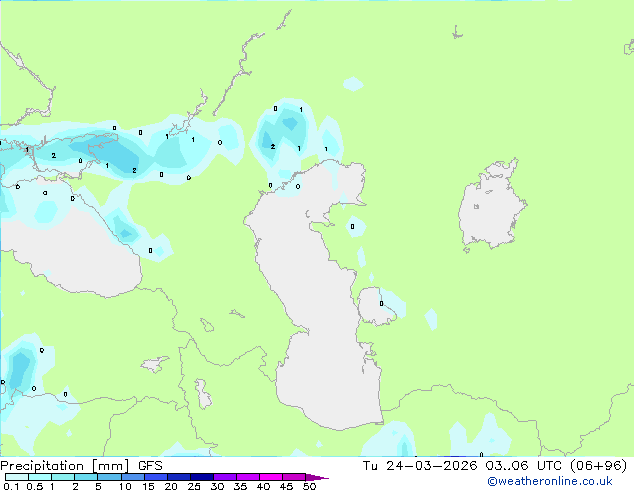This screenshot has height=490, width=634.
Task: Click the '10' legend scale label
Action: click(125, 486)
